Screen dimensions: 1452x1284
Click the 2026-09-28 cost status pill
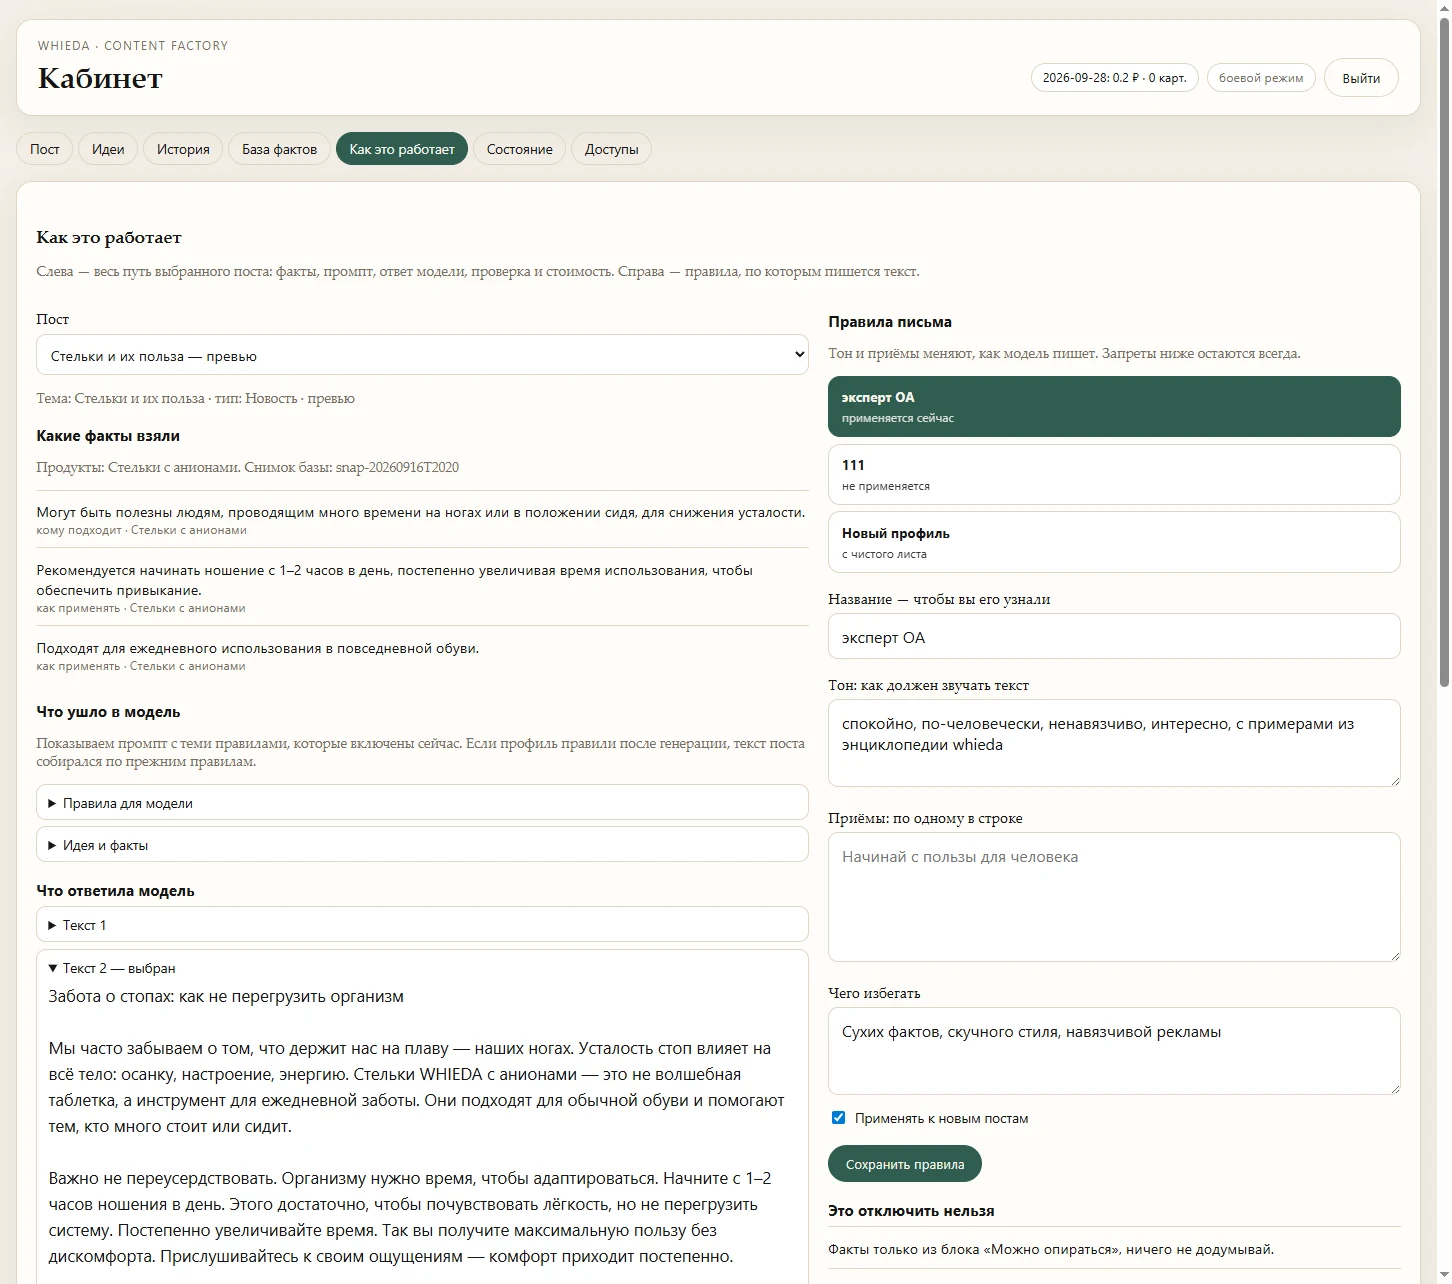click(1114, 78)
